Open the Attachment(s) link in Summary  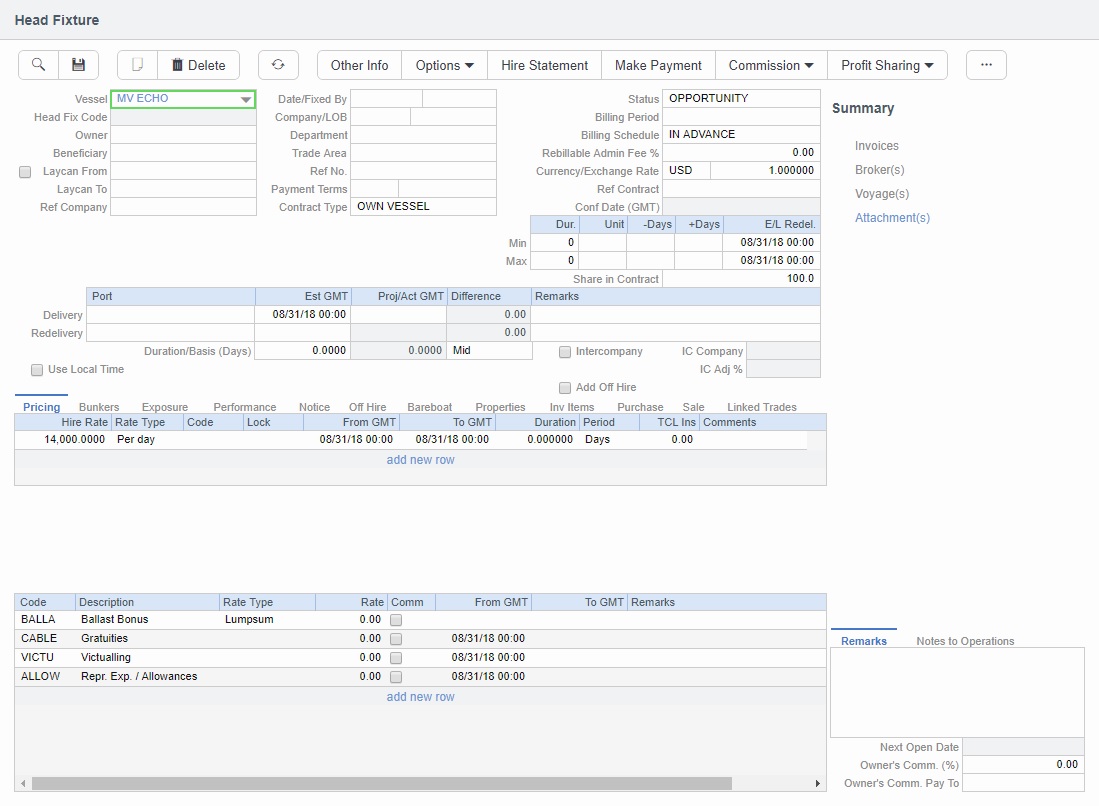(x=892, y=217)
